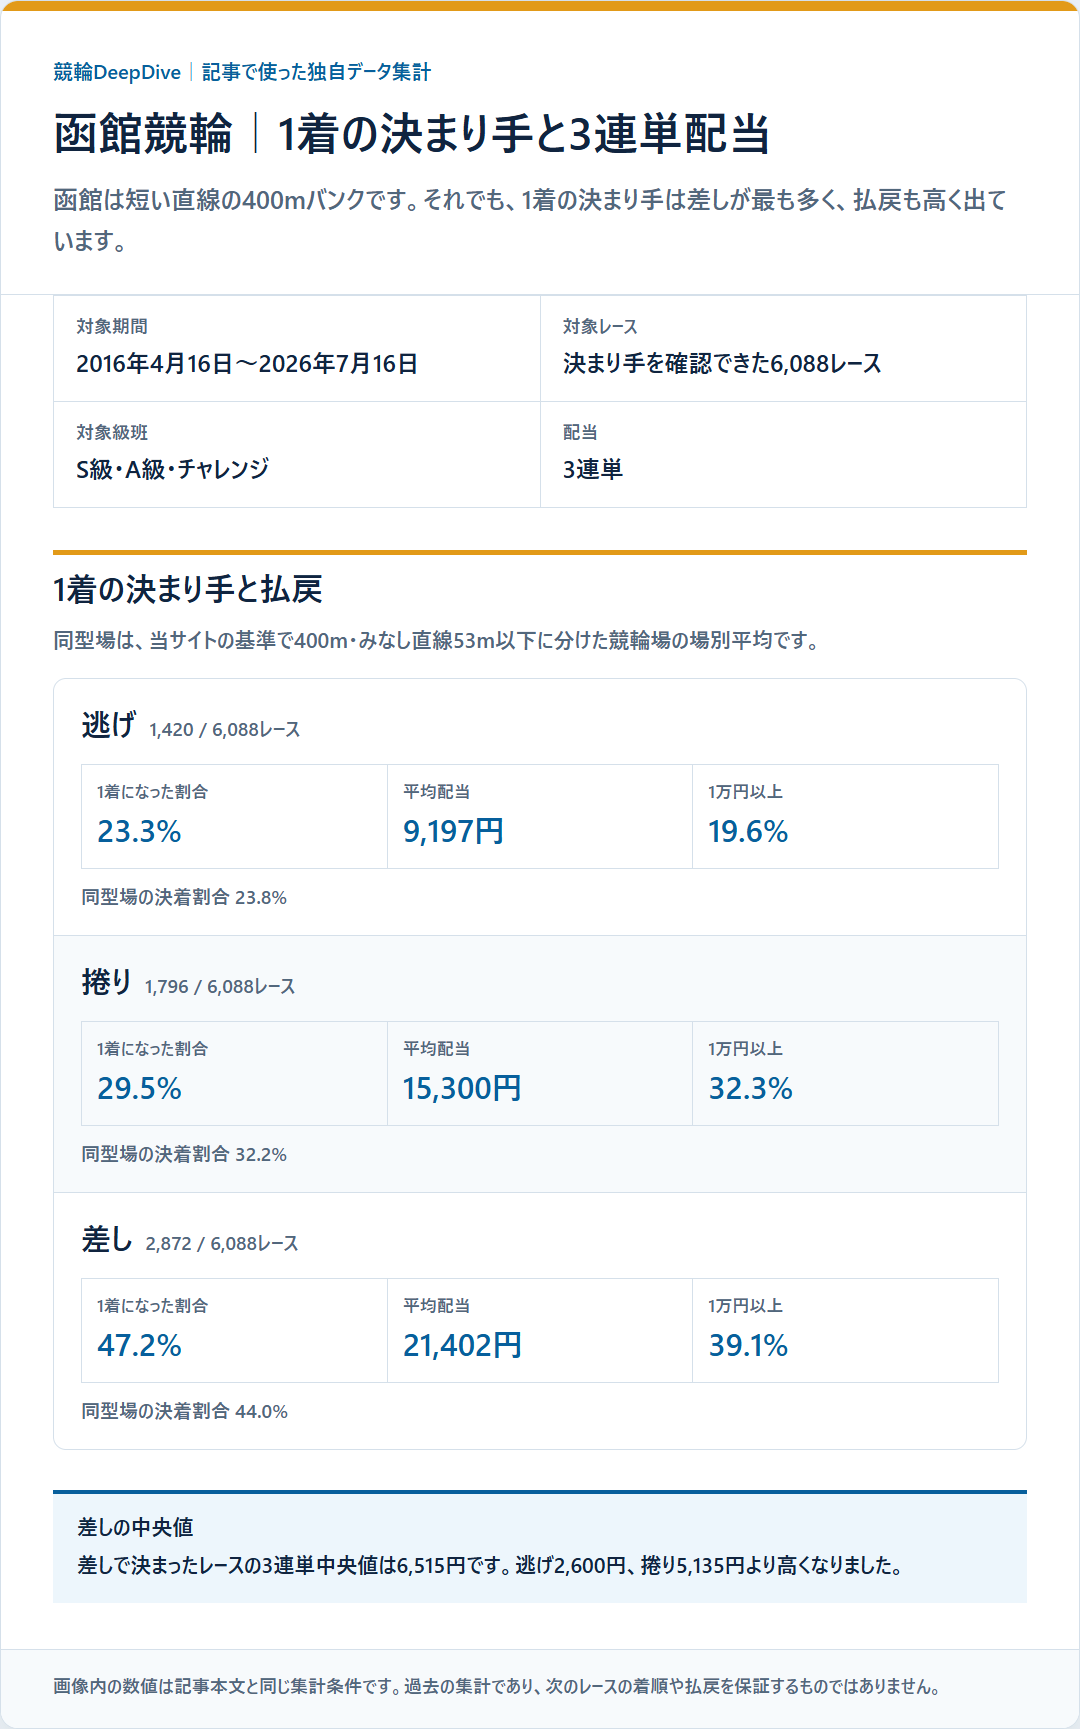Select the 15,300円 average payout

pos(462,1088)
